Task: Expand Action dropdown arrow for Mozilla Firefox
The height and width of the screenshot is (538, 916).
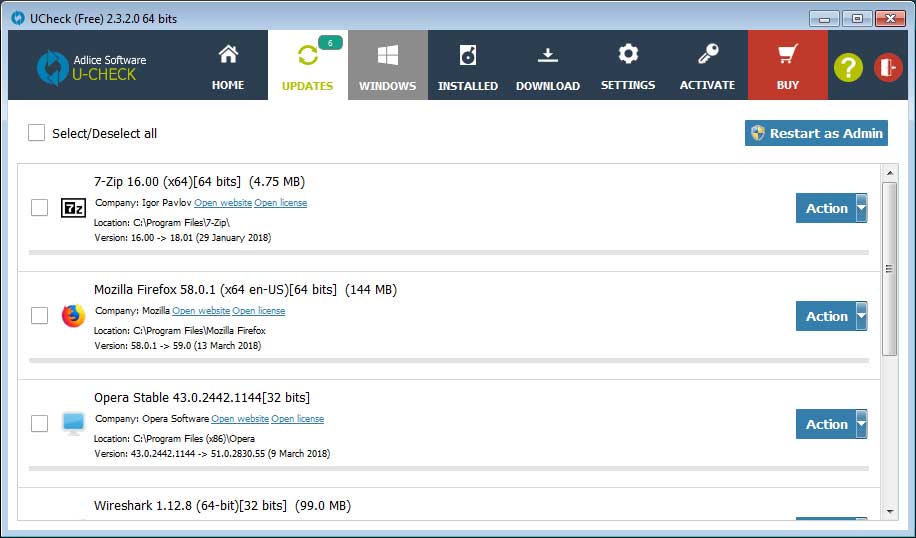Action: tap(862, 316)
